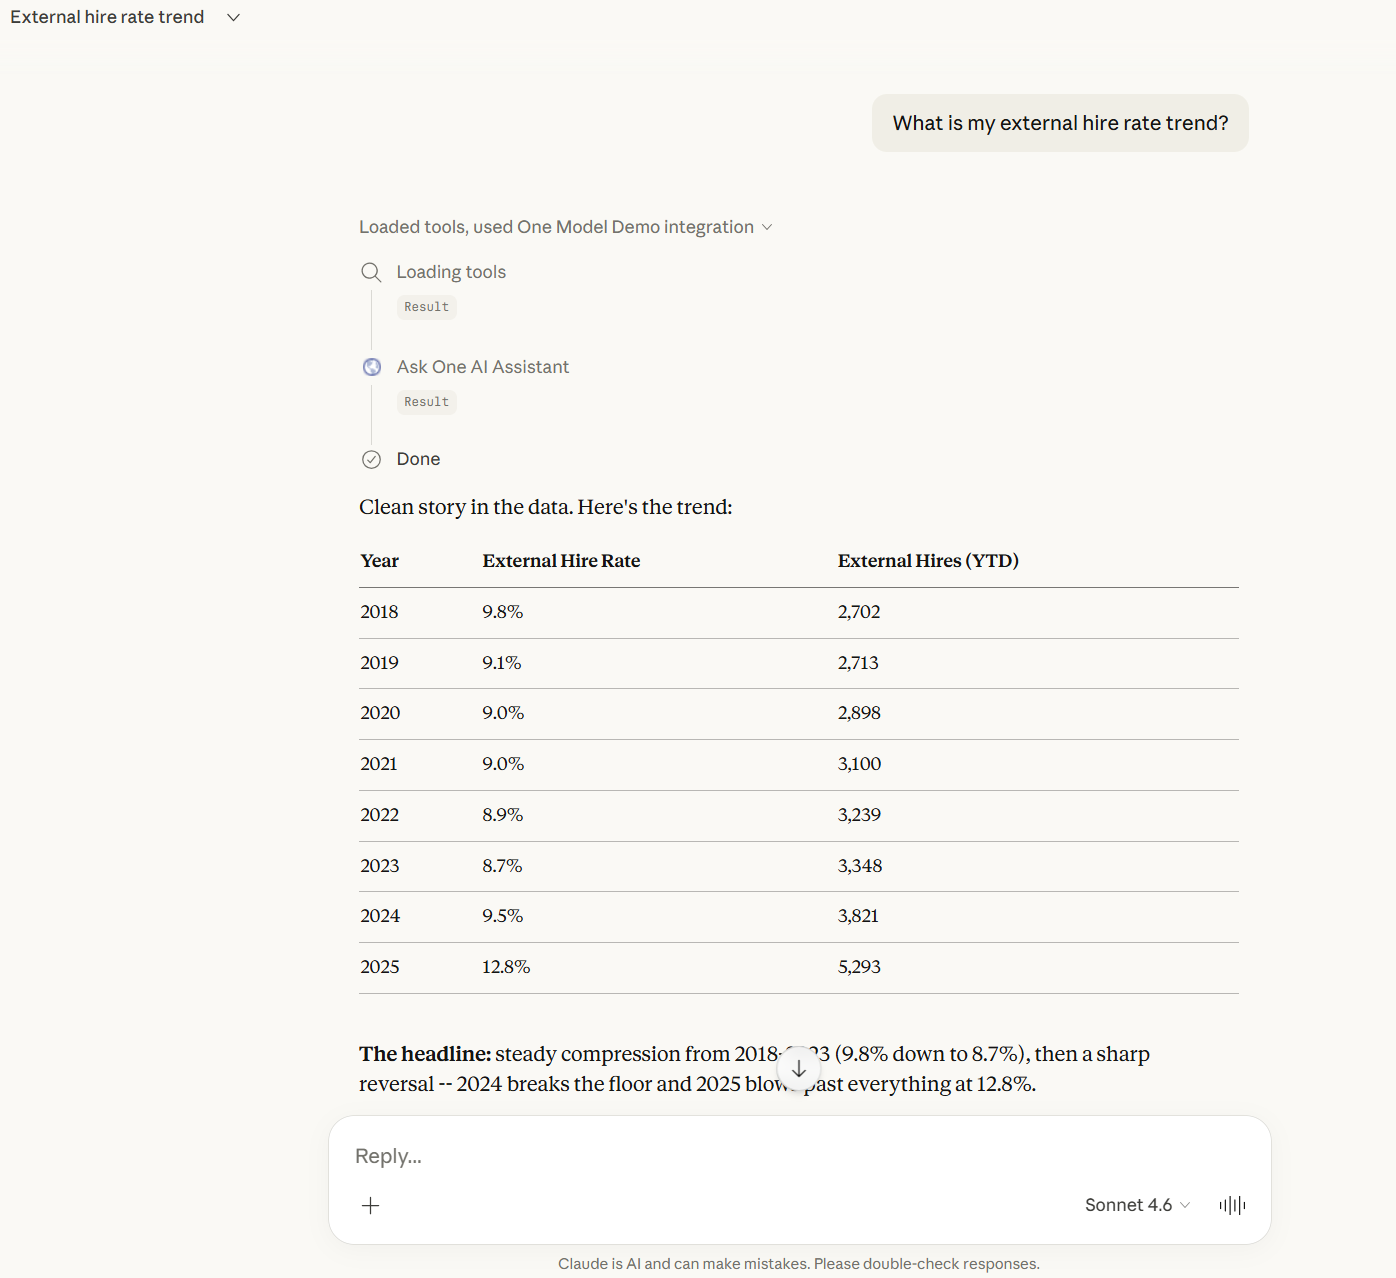The width and height of the screenshot is (1396, 1278).
Task: Click the globe icon beside Ask One AI Assistant
Action: (371, 367)
